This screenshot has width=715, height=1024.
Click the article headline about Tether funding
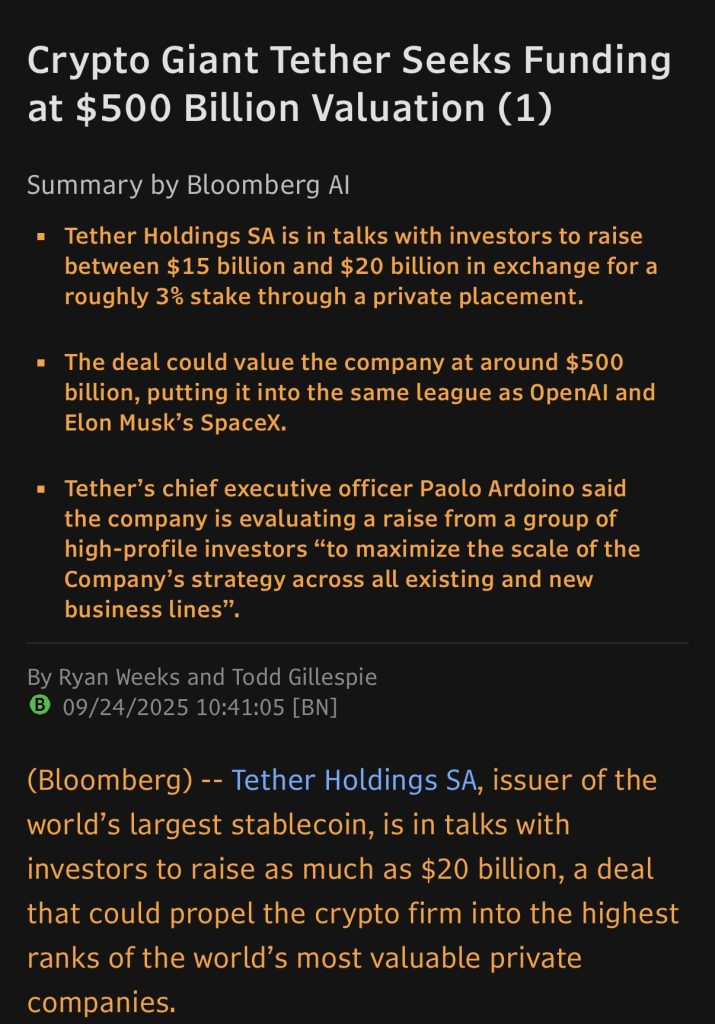coord(349,84)
